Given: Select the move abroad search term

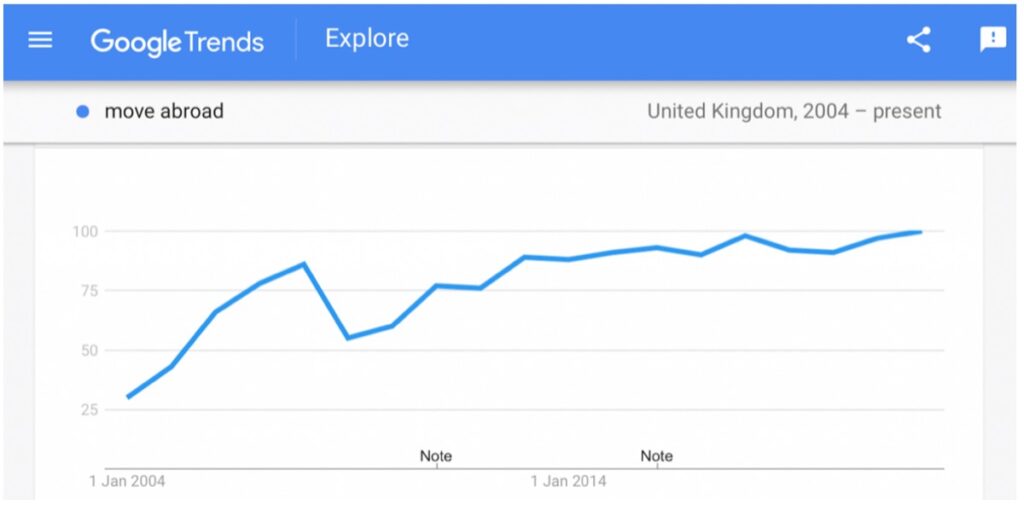Looking at the screenshot, I should tap(164, 112).
